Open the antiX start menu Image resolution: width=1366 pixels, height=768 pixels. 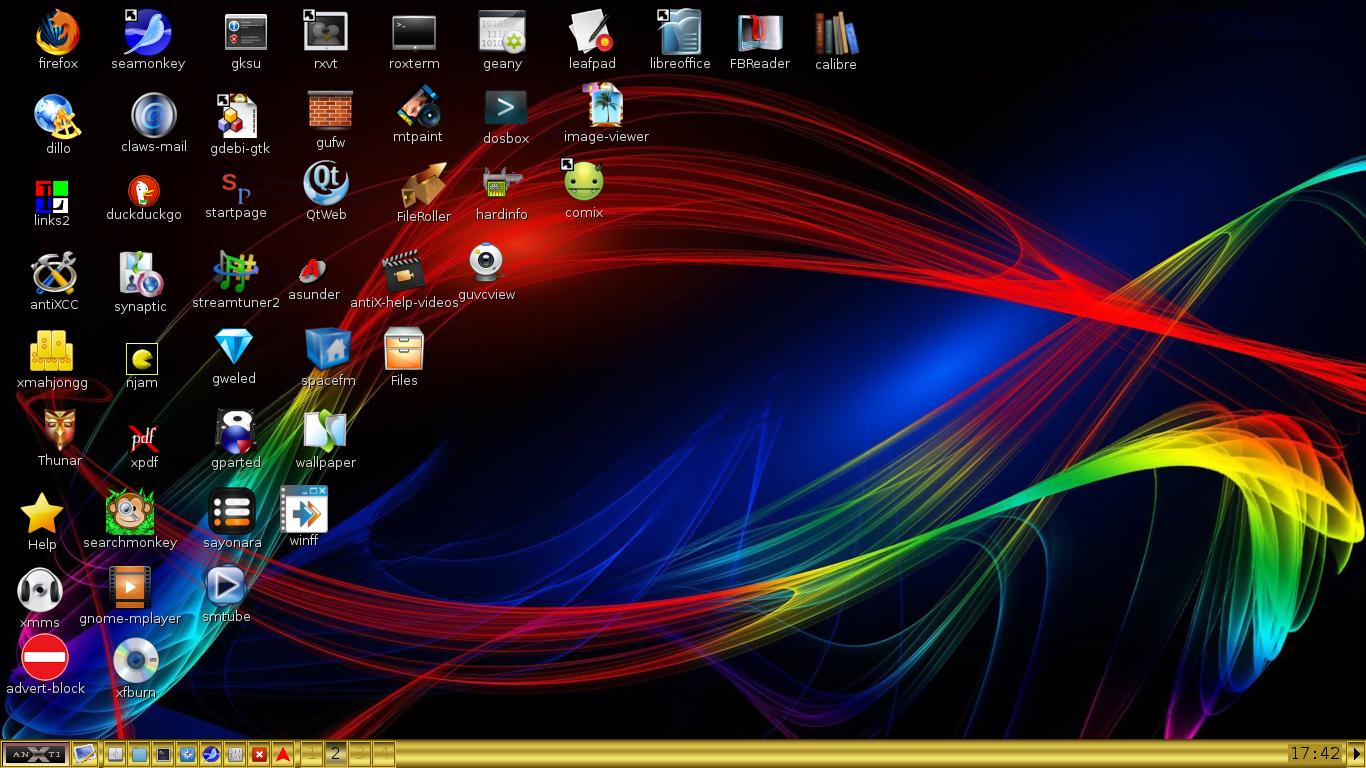35,754
